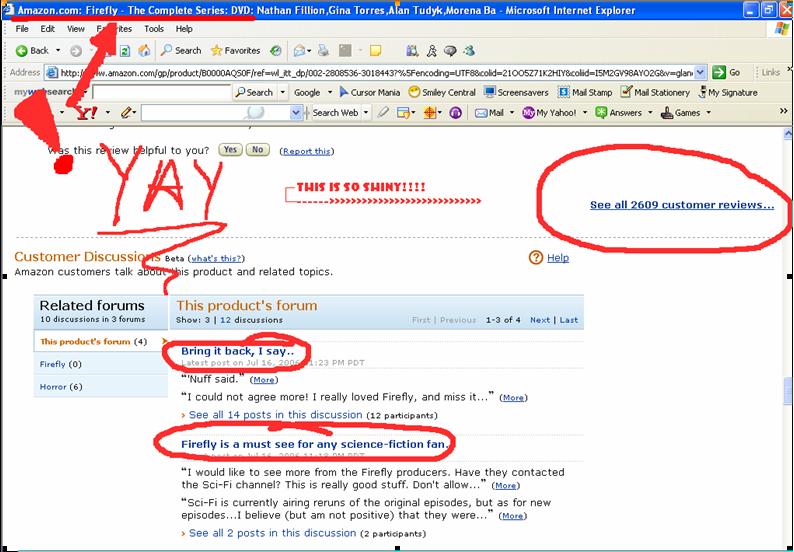Click the Research books icon
Viewport: 794px width, 552px height.
point(412,51)
